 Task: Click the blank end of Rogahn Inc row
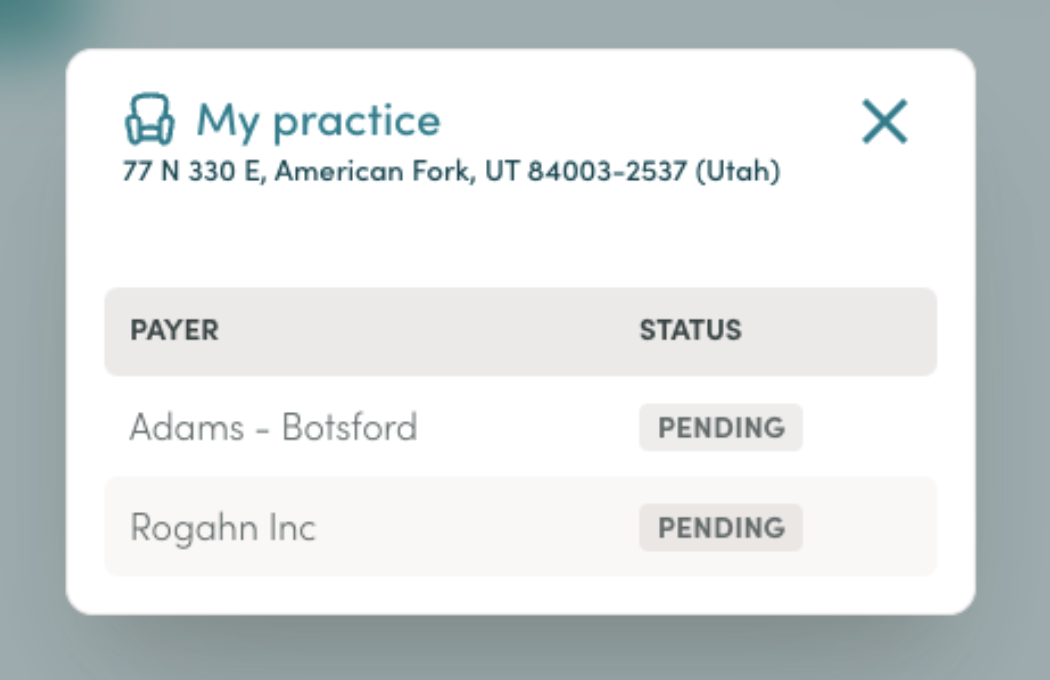[880, 527]
